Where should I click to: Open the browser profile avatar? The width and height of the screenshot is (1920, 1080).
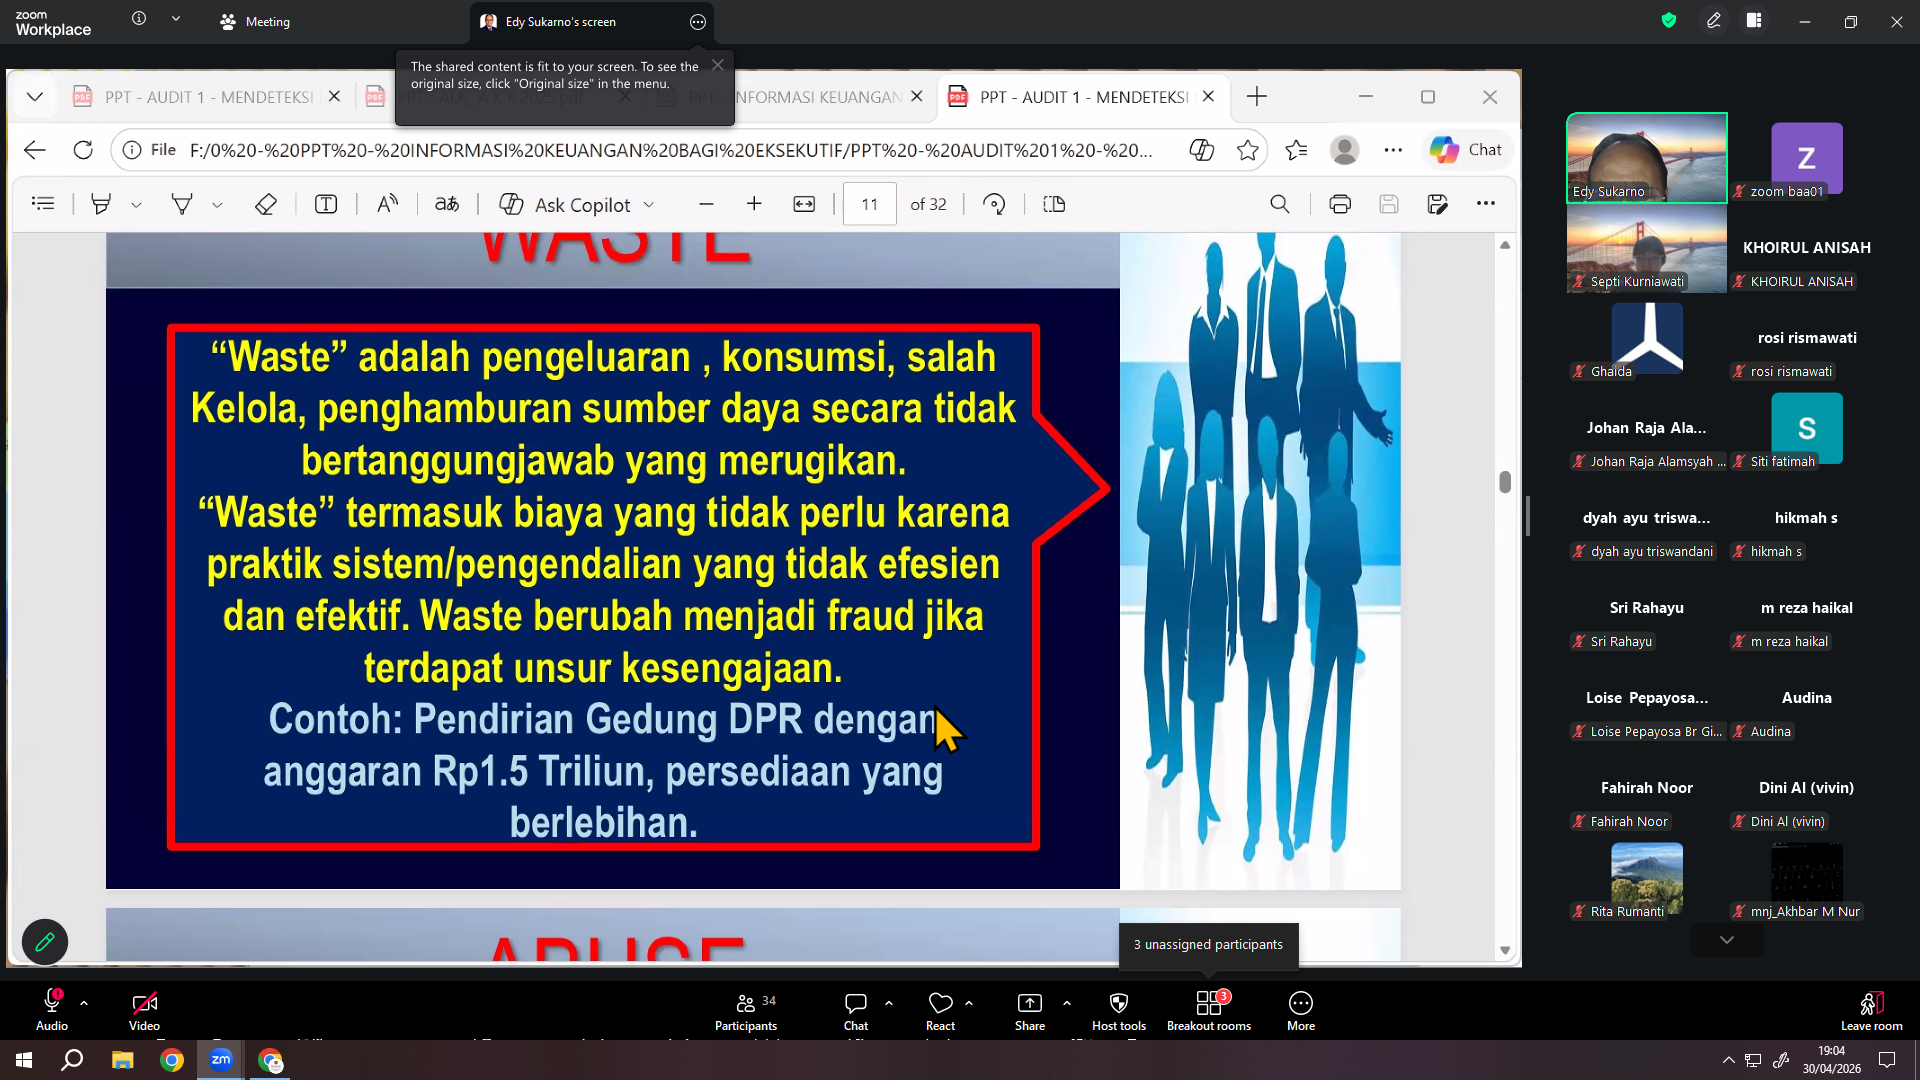[x=1345, y=150]
